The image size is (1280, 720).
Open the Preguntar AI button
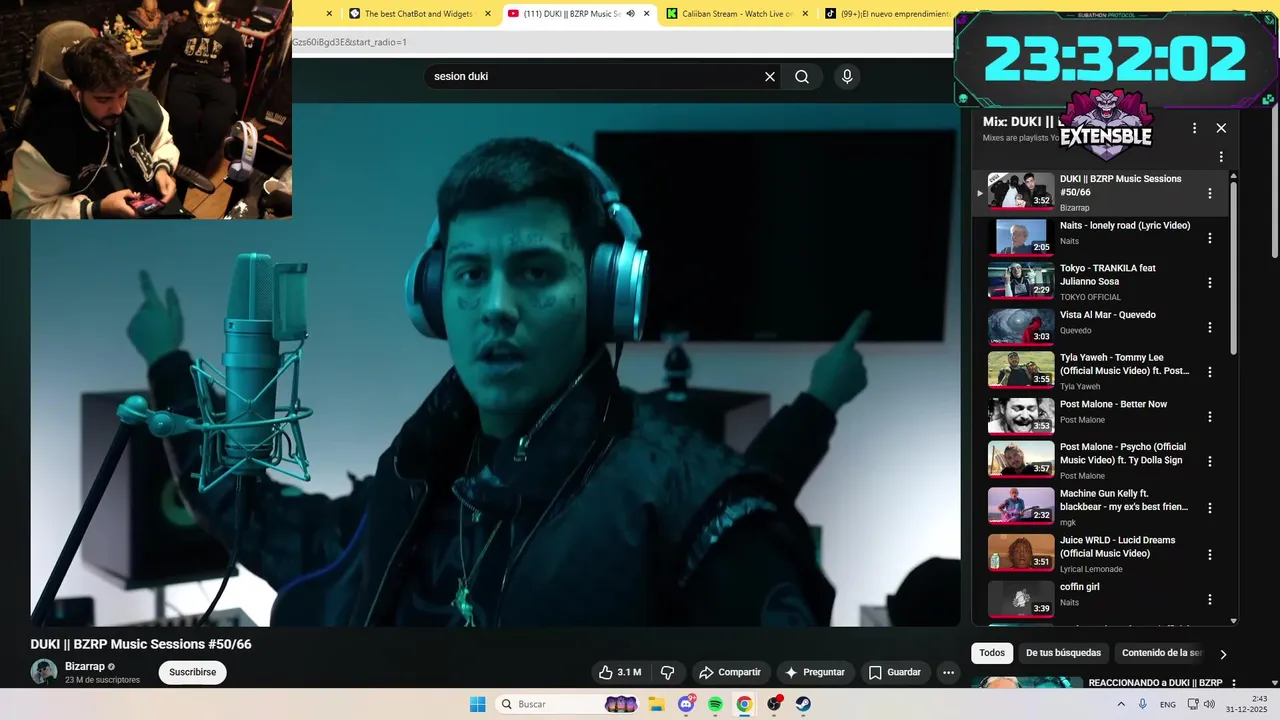(816, 672)
